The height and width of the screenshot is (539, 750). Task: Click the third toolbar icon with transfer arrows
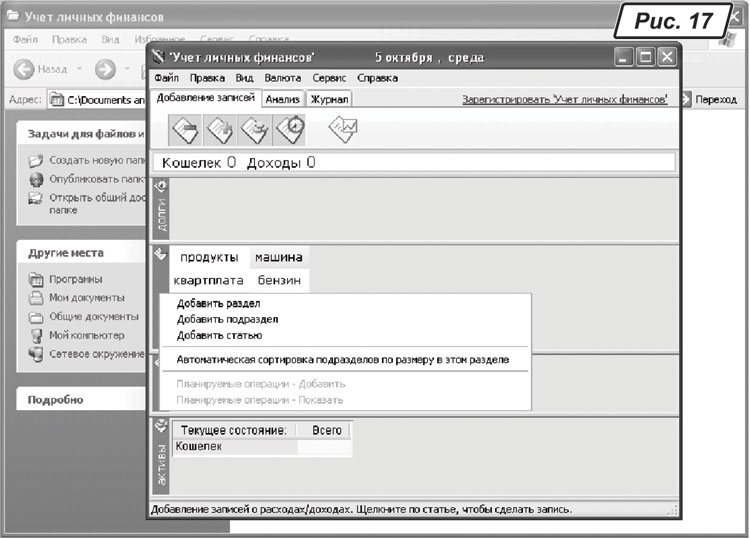(x=256, y=129)
